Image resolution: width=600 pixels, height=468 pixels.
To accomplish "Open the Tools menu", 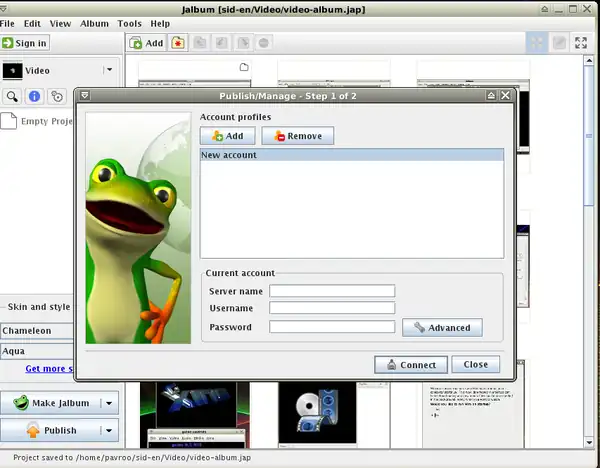I will pos(129,23).
